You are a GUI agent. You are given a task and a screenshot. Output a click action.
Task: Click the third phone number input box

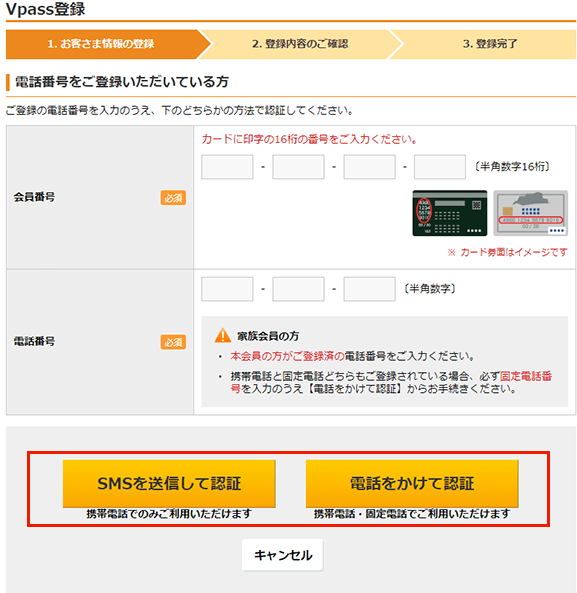[x=369, y=289]
